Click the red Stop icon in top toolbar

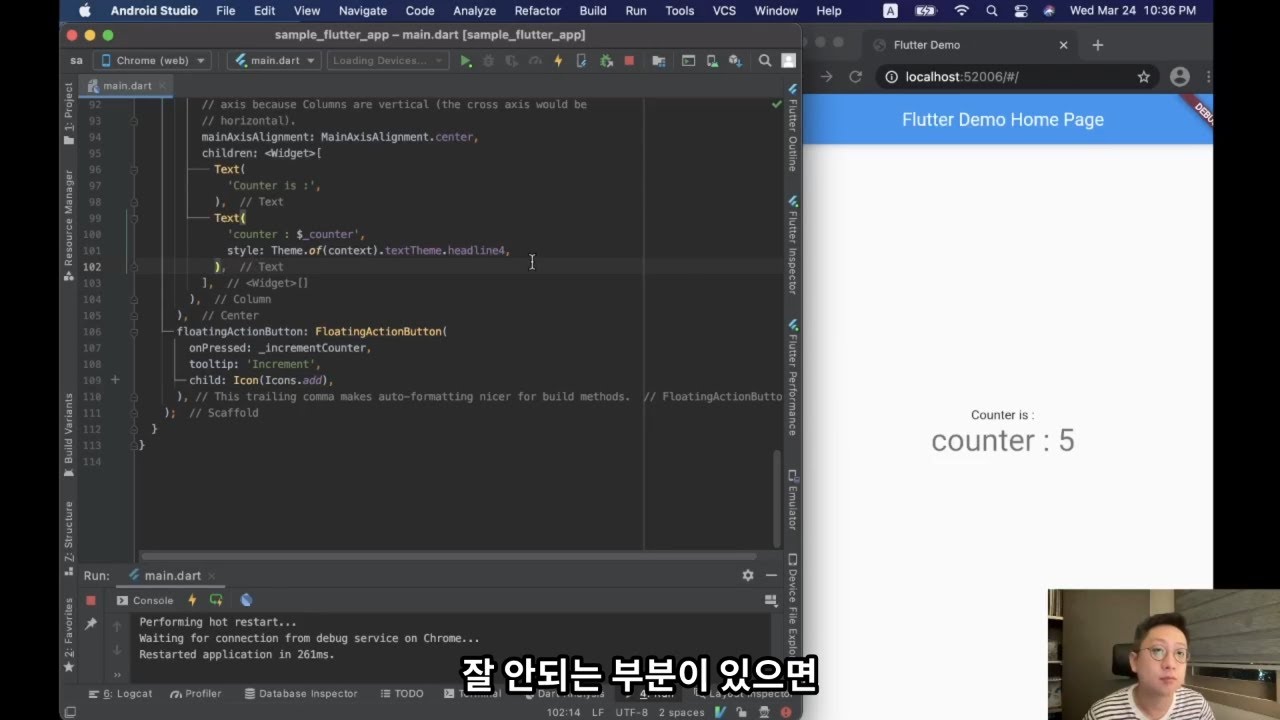[629, 61]
